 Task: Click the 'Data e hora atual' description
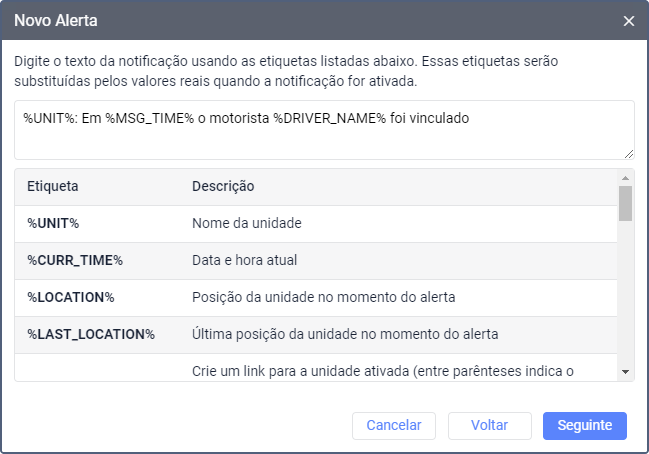tap(245, 260)
